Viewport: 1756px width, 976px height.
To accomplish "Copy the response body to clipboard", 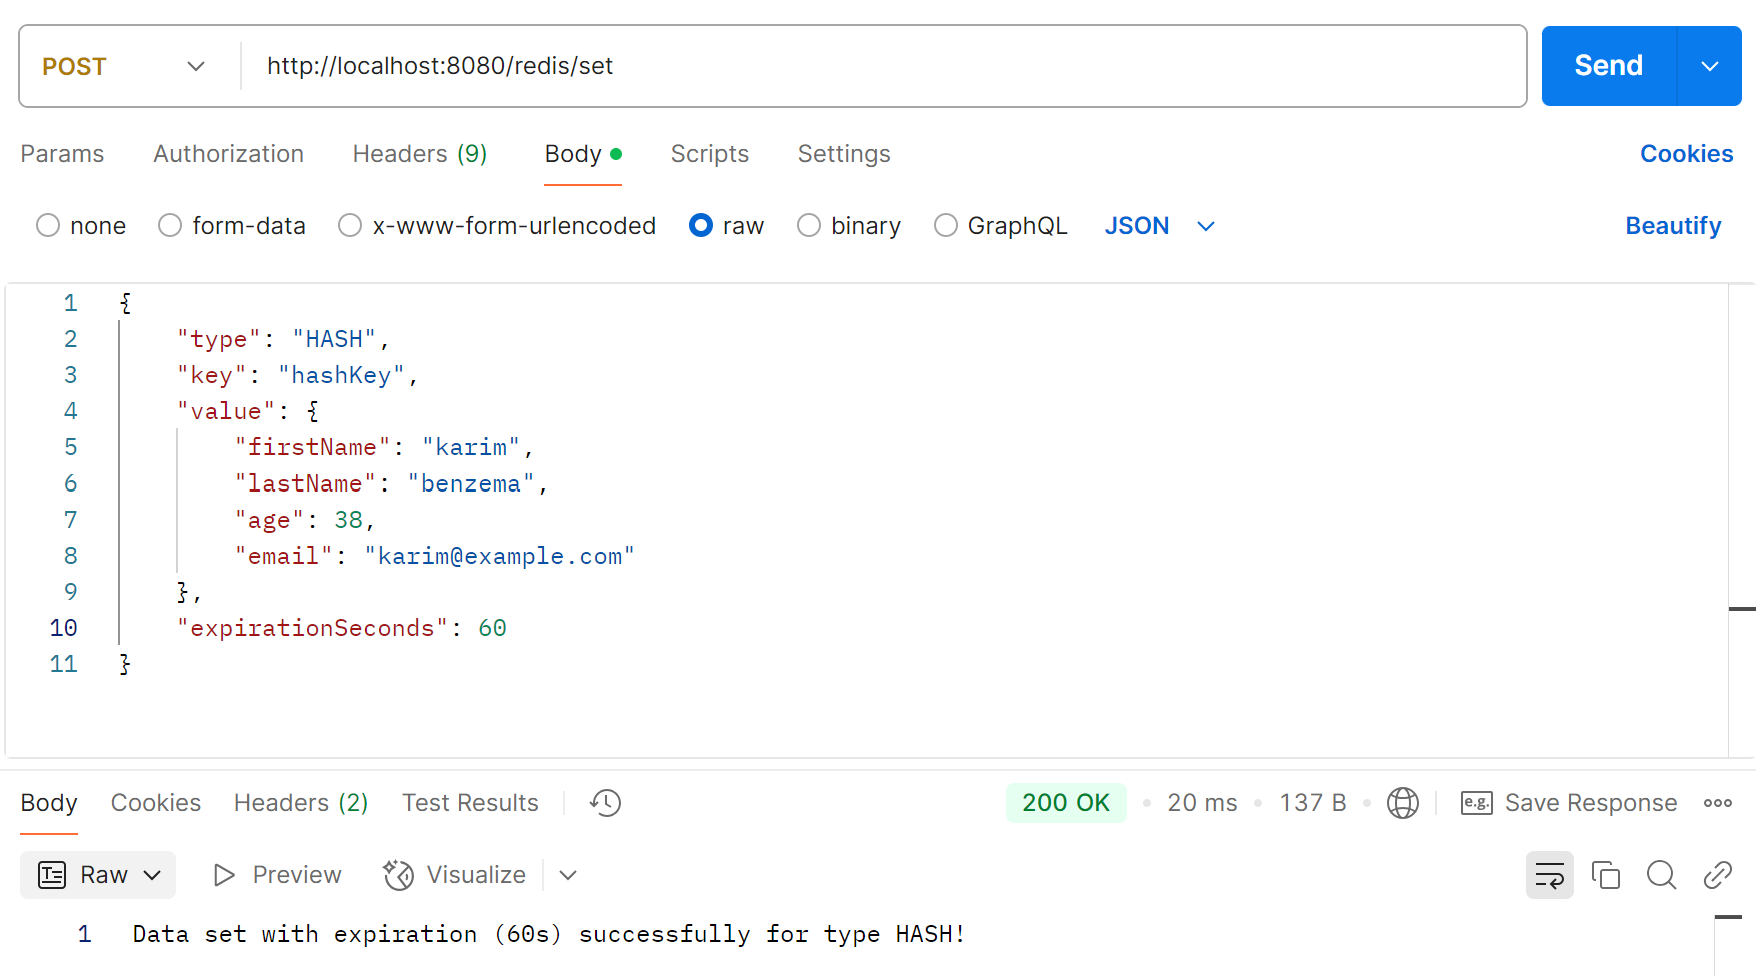I will [1605, 876].
